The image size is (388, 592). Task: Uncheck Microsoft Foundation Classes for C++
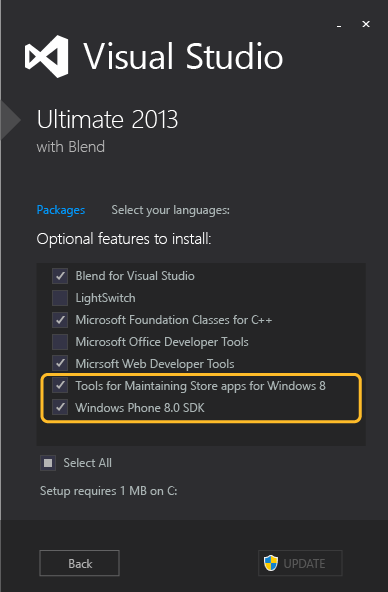(x=60, y=320)
